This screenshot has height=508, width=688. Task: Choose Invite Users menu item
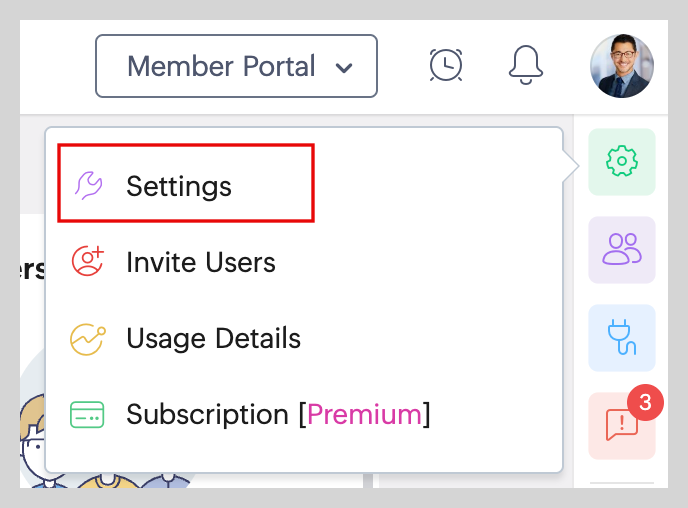pos(200,262)
